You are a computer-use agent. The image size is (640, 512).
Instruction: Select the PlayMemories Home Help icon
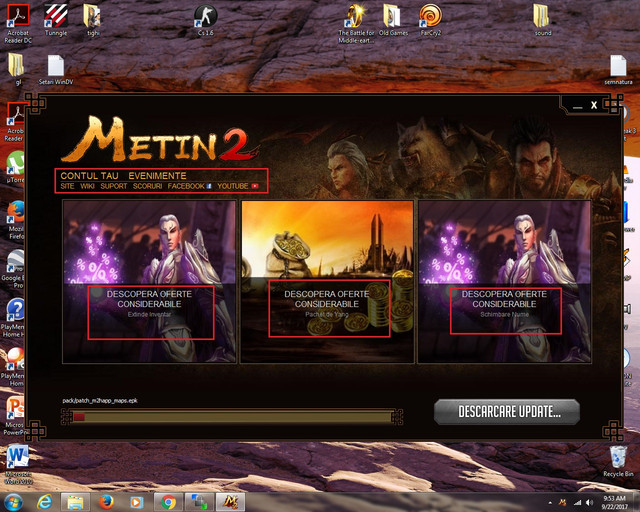(15, 318)
